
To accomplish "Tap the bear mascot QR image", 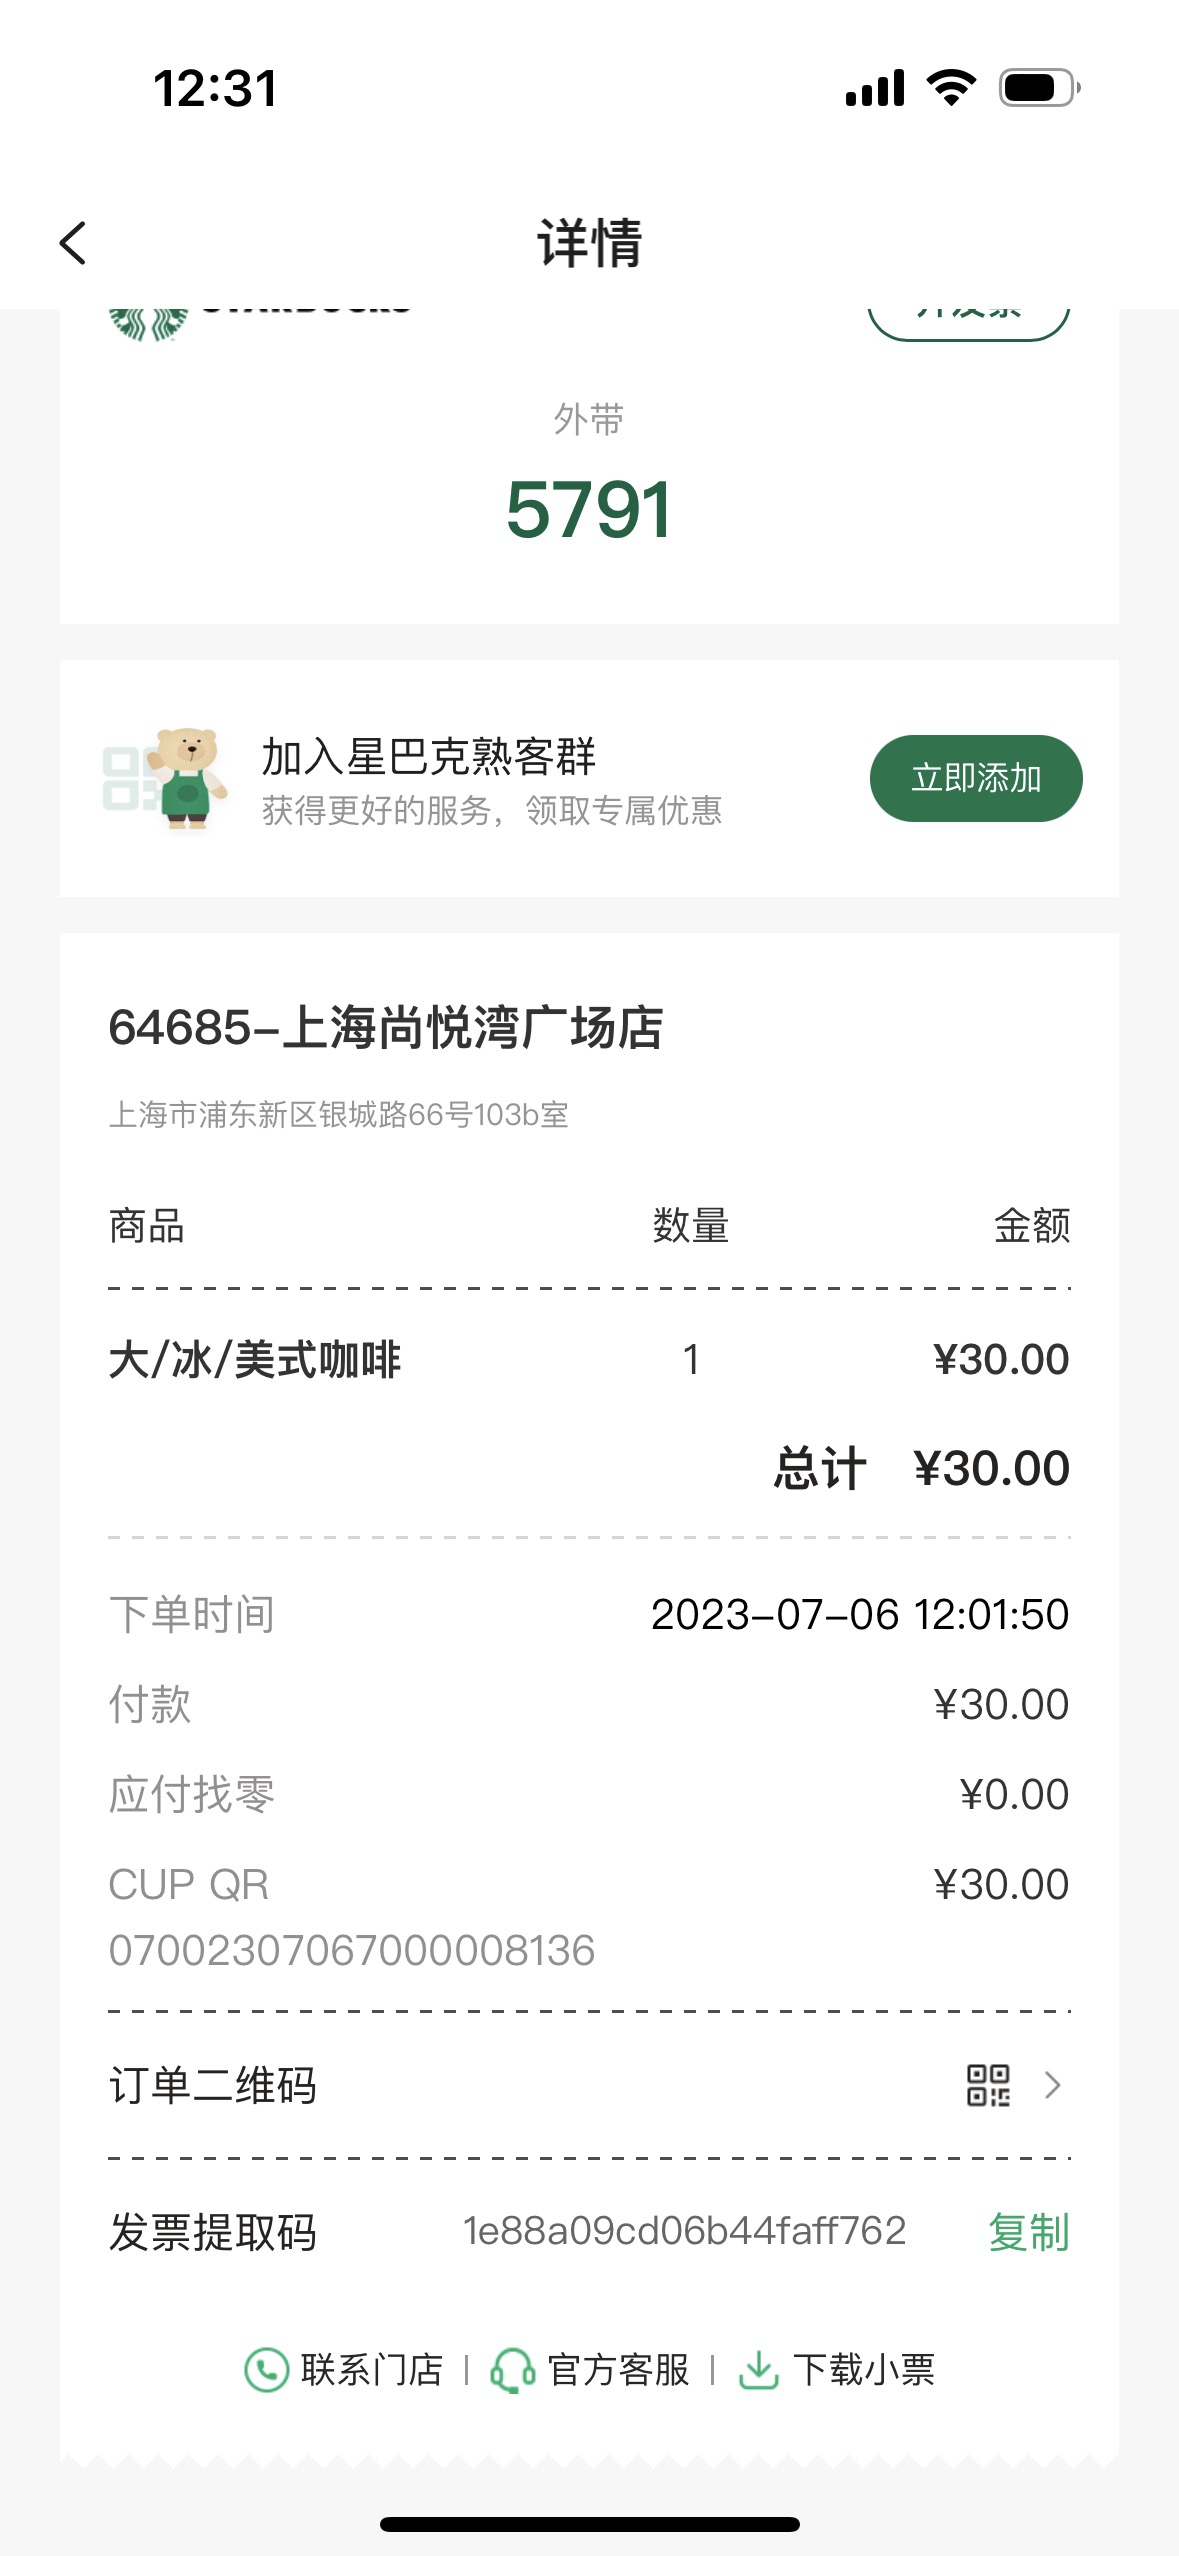I will click(x=166, y=778).
